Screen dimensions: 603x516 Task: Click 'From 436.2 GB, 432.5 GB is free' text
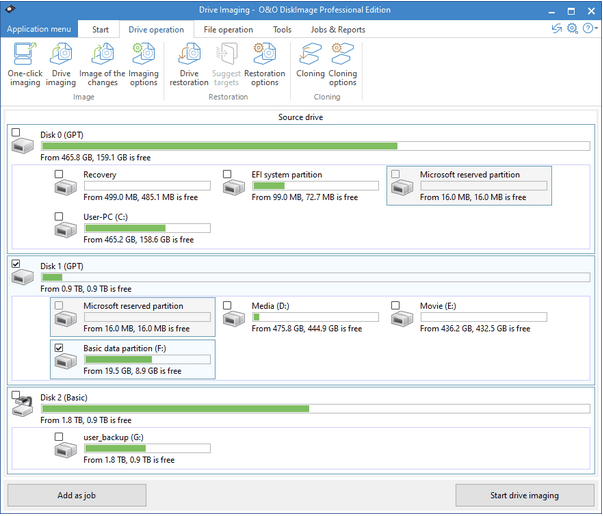pos(475,329)
